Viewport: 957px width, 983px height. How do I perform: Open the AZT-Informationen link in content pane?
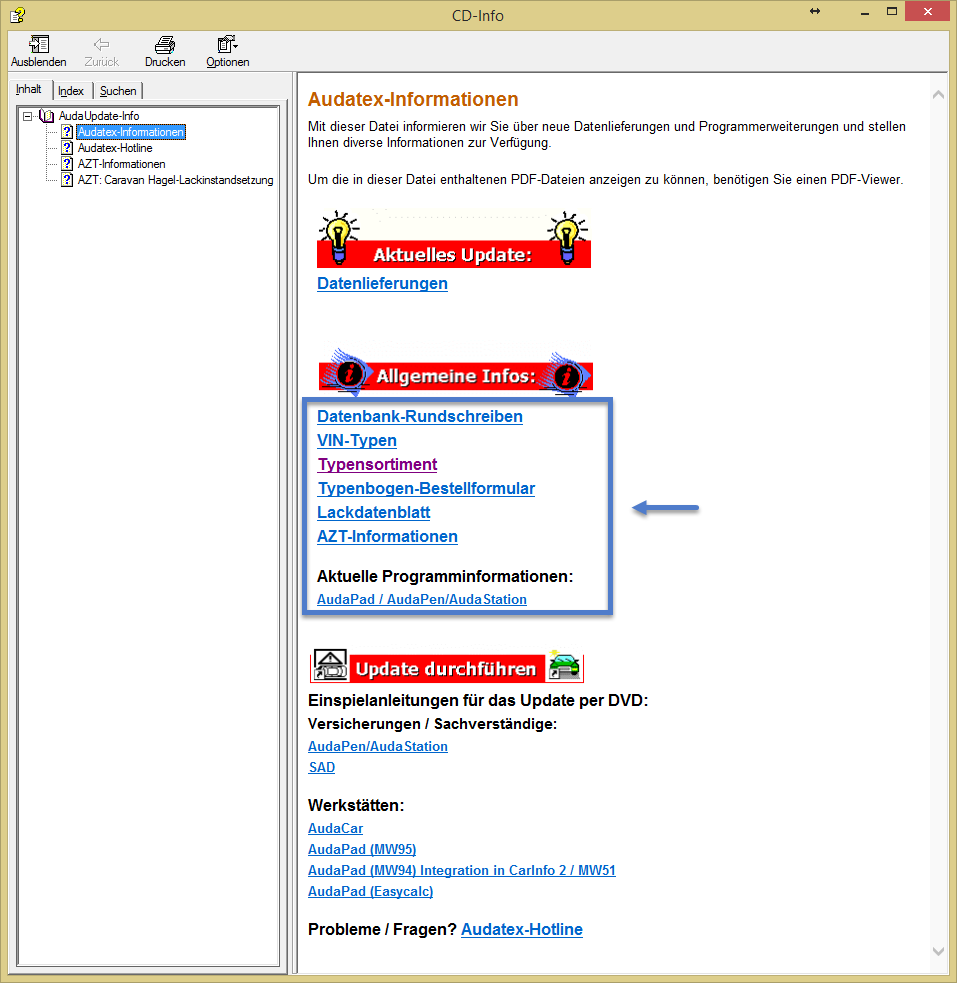[x=387, y=536]
